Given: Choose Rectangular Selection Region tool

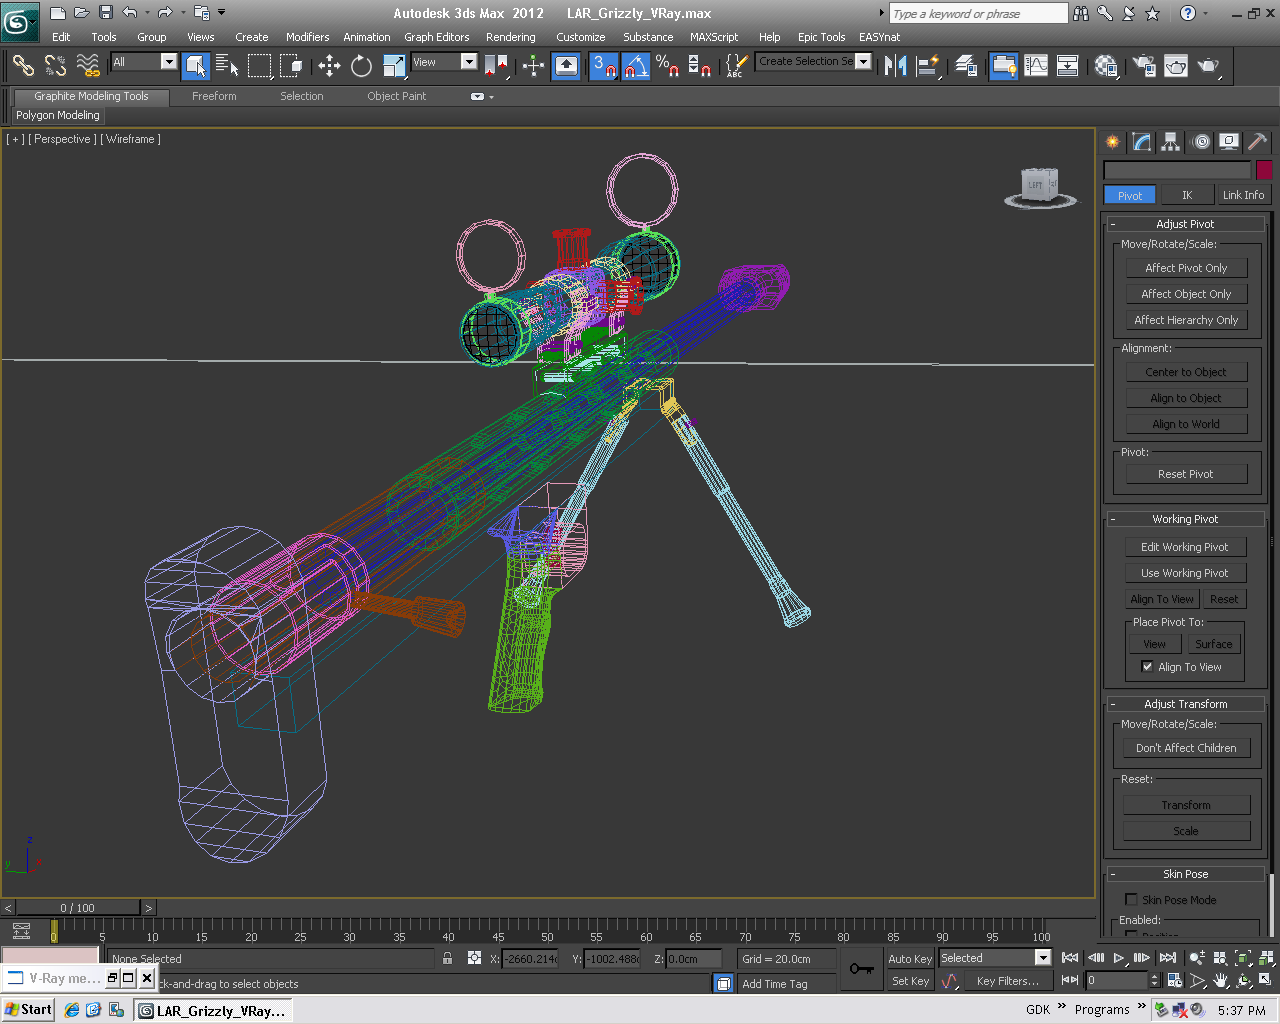Looking at the screenshot, I should [259, 66].
